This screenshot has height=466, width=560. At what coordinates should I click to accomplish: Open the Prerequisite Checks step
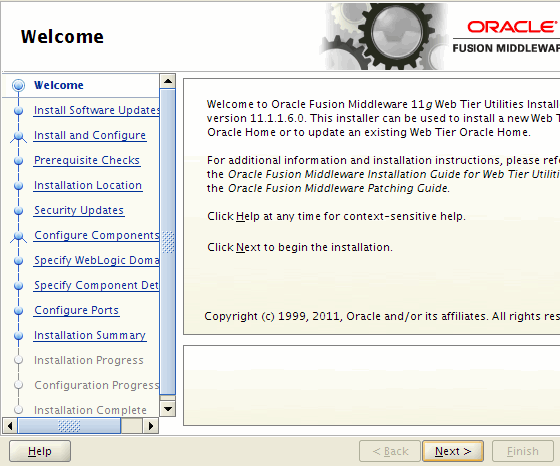pyautogui.click(x=87, y=160)
